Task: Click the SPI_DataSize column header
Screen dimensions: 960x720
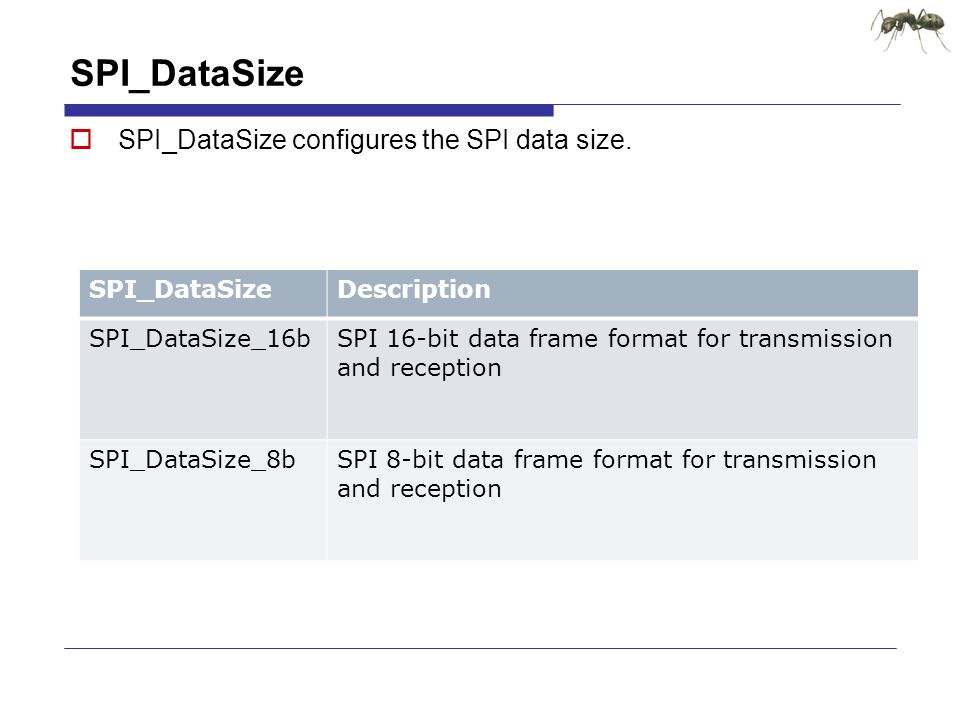Action: [203, 293]
